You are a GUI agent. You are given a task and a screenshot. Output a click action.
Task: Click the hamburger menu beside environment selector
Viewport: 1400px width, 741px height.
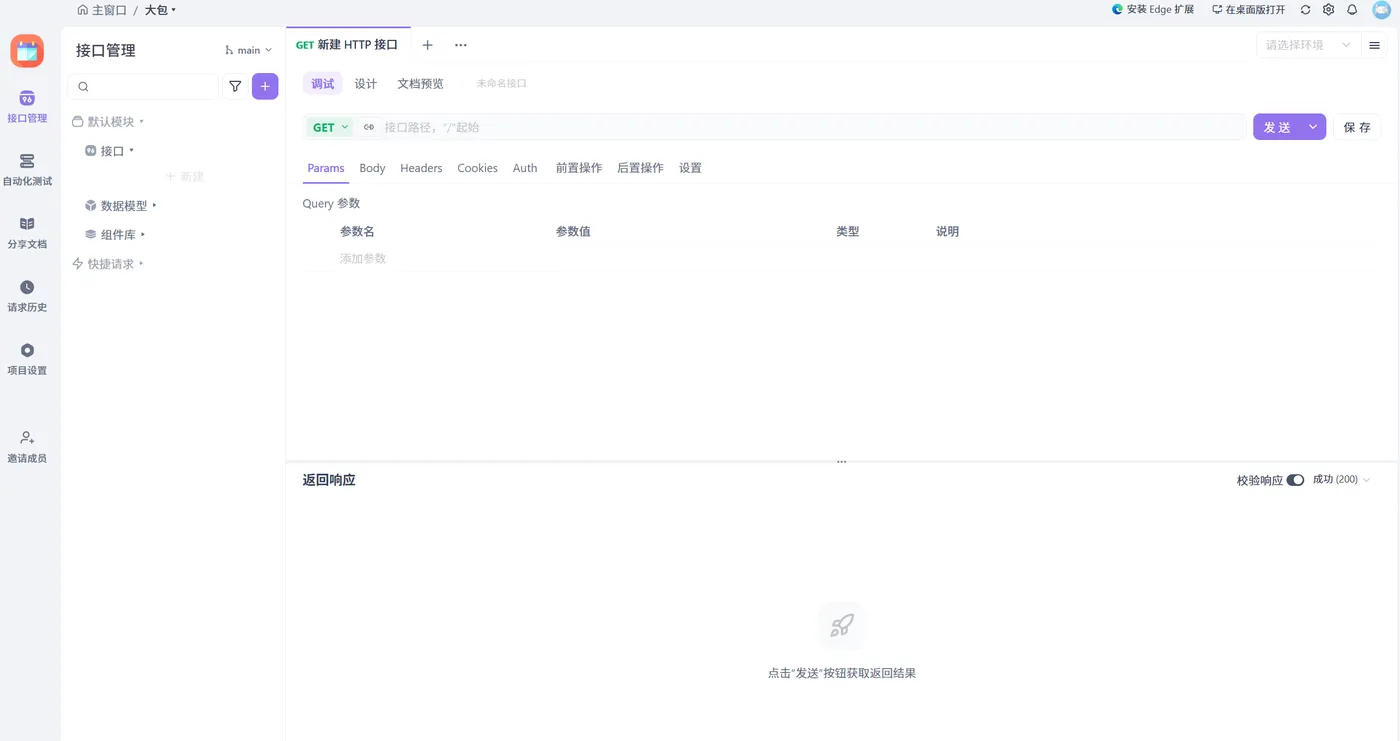1375,45
